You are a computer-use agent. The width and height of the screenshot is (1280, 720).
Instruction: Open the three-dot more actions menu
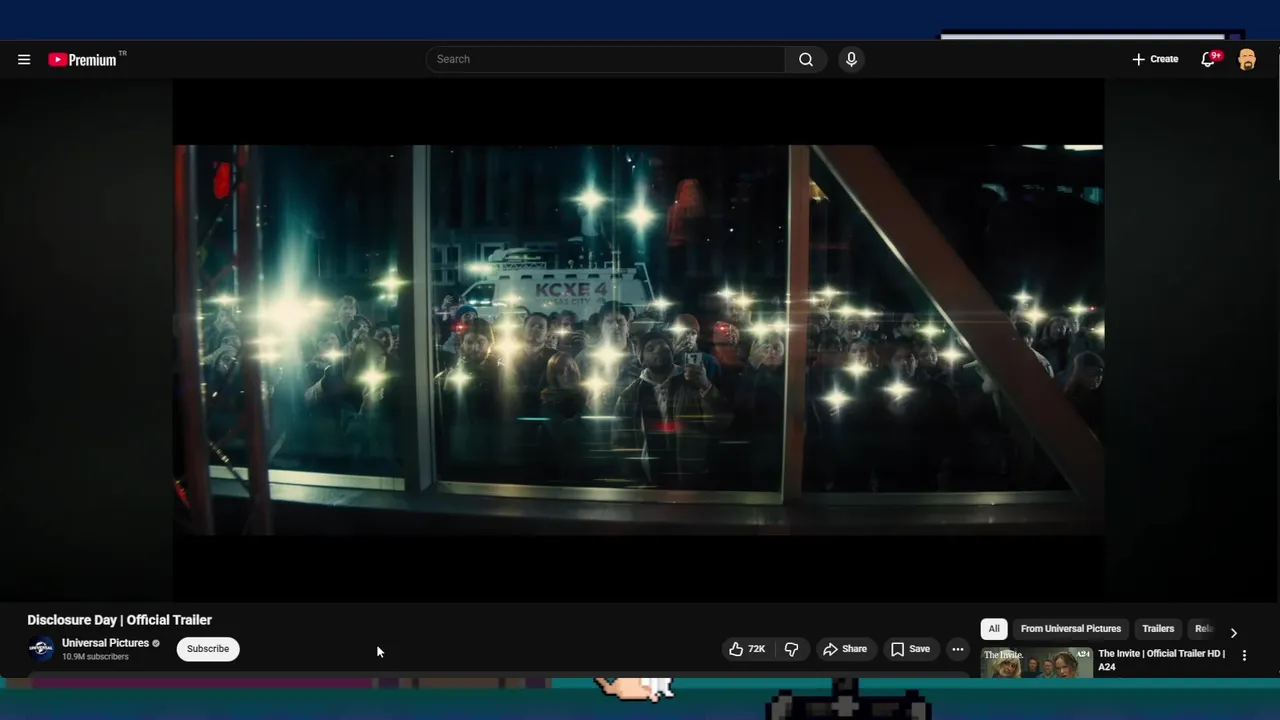point(957,649)
